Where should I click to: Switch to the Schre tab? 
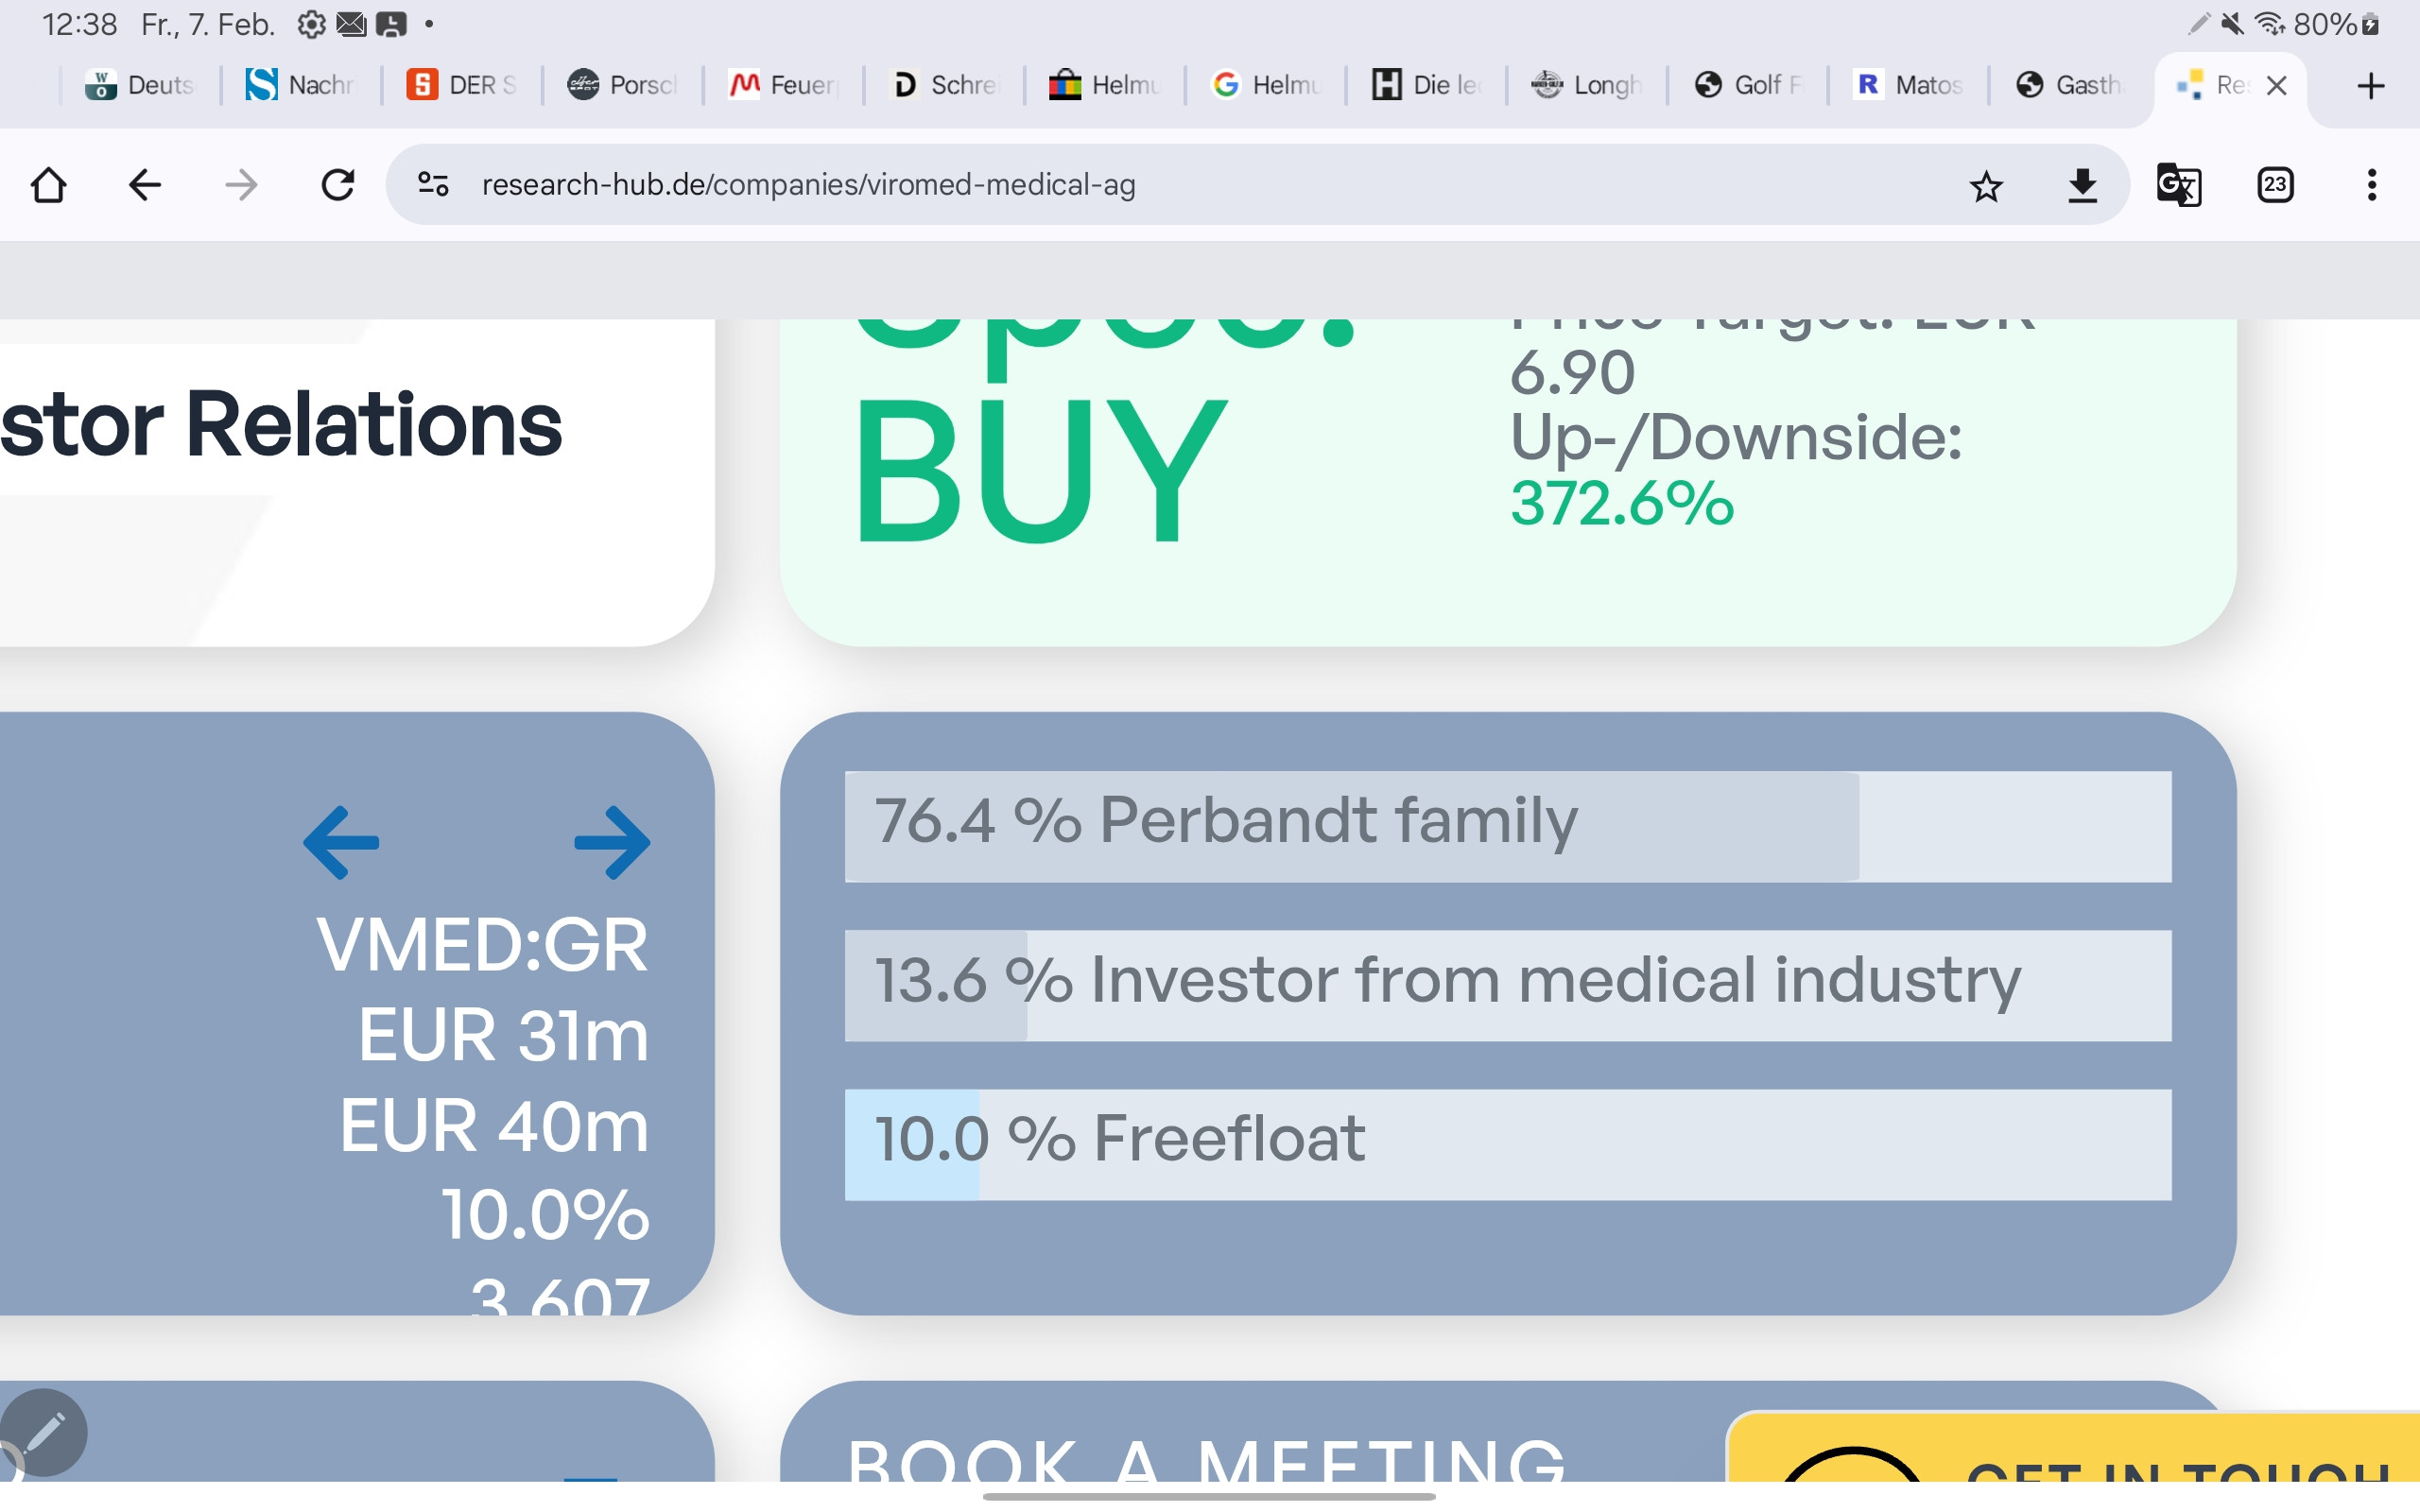[x=944, y=86]
